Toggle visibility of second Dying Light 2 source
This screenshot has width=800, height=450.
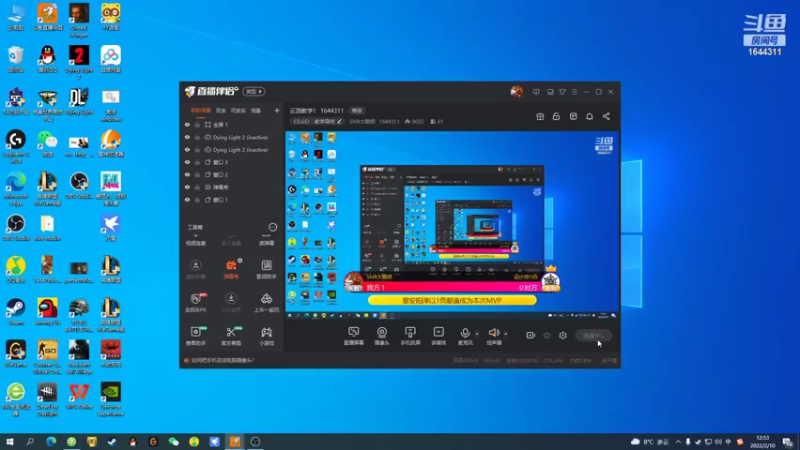click(187, 150)
